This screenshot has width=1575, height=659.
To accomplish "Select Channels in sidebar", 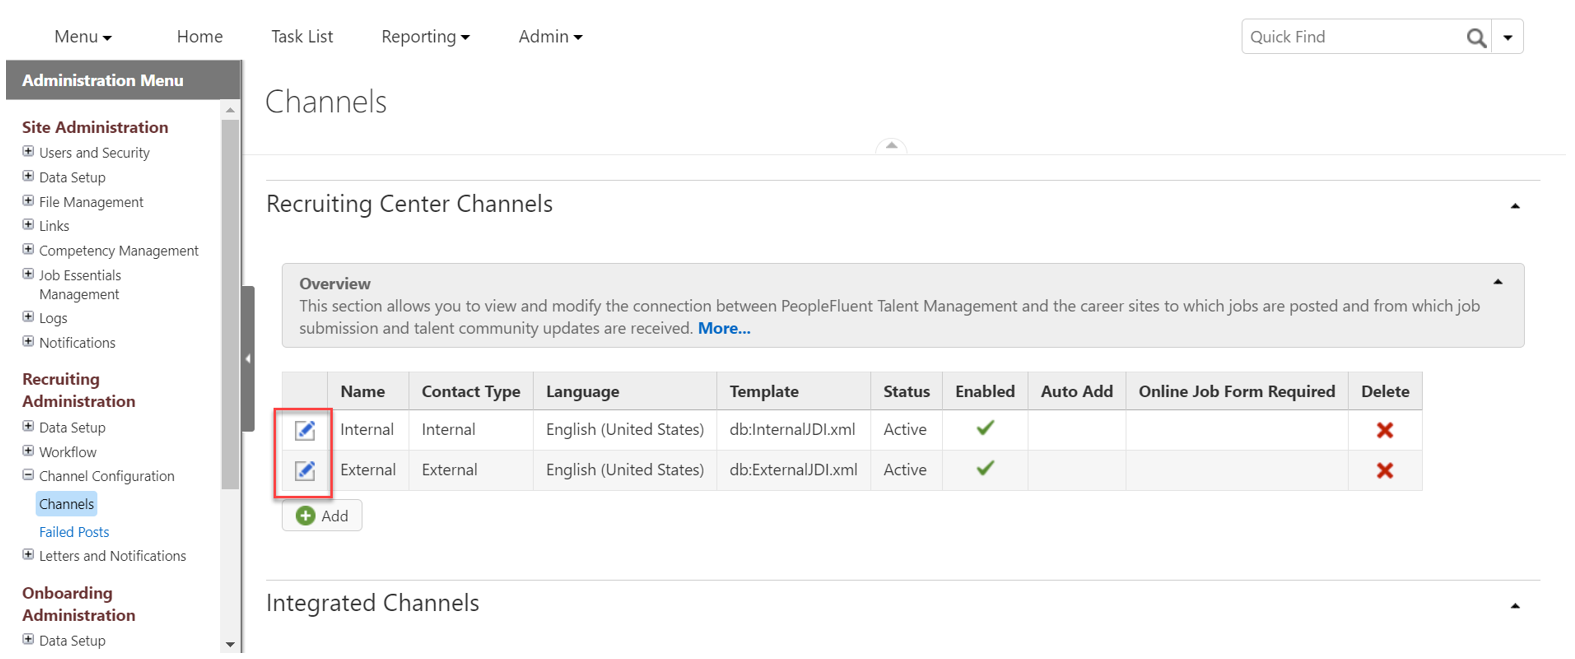I will tap(66, 504).
